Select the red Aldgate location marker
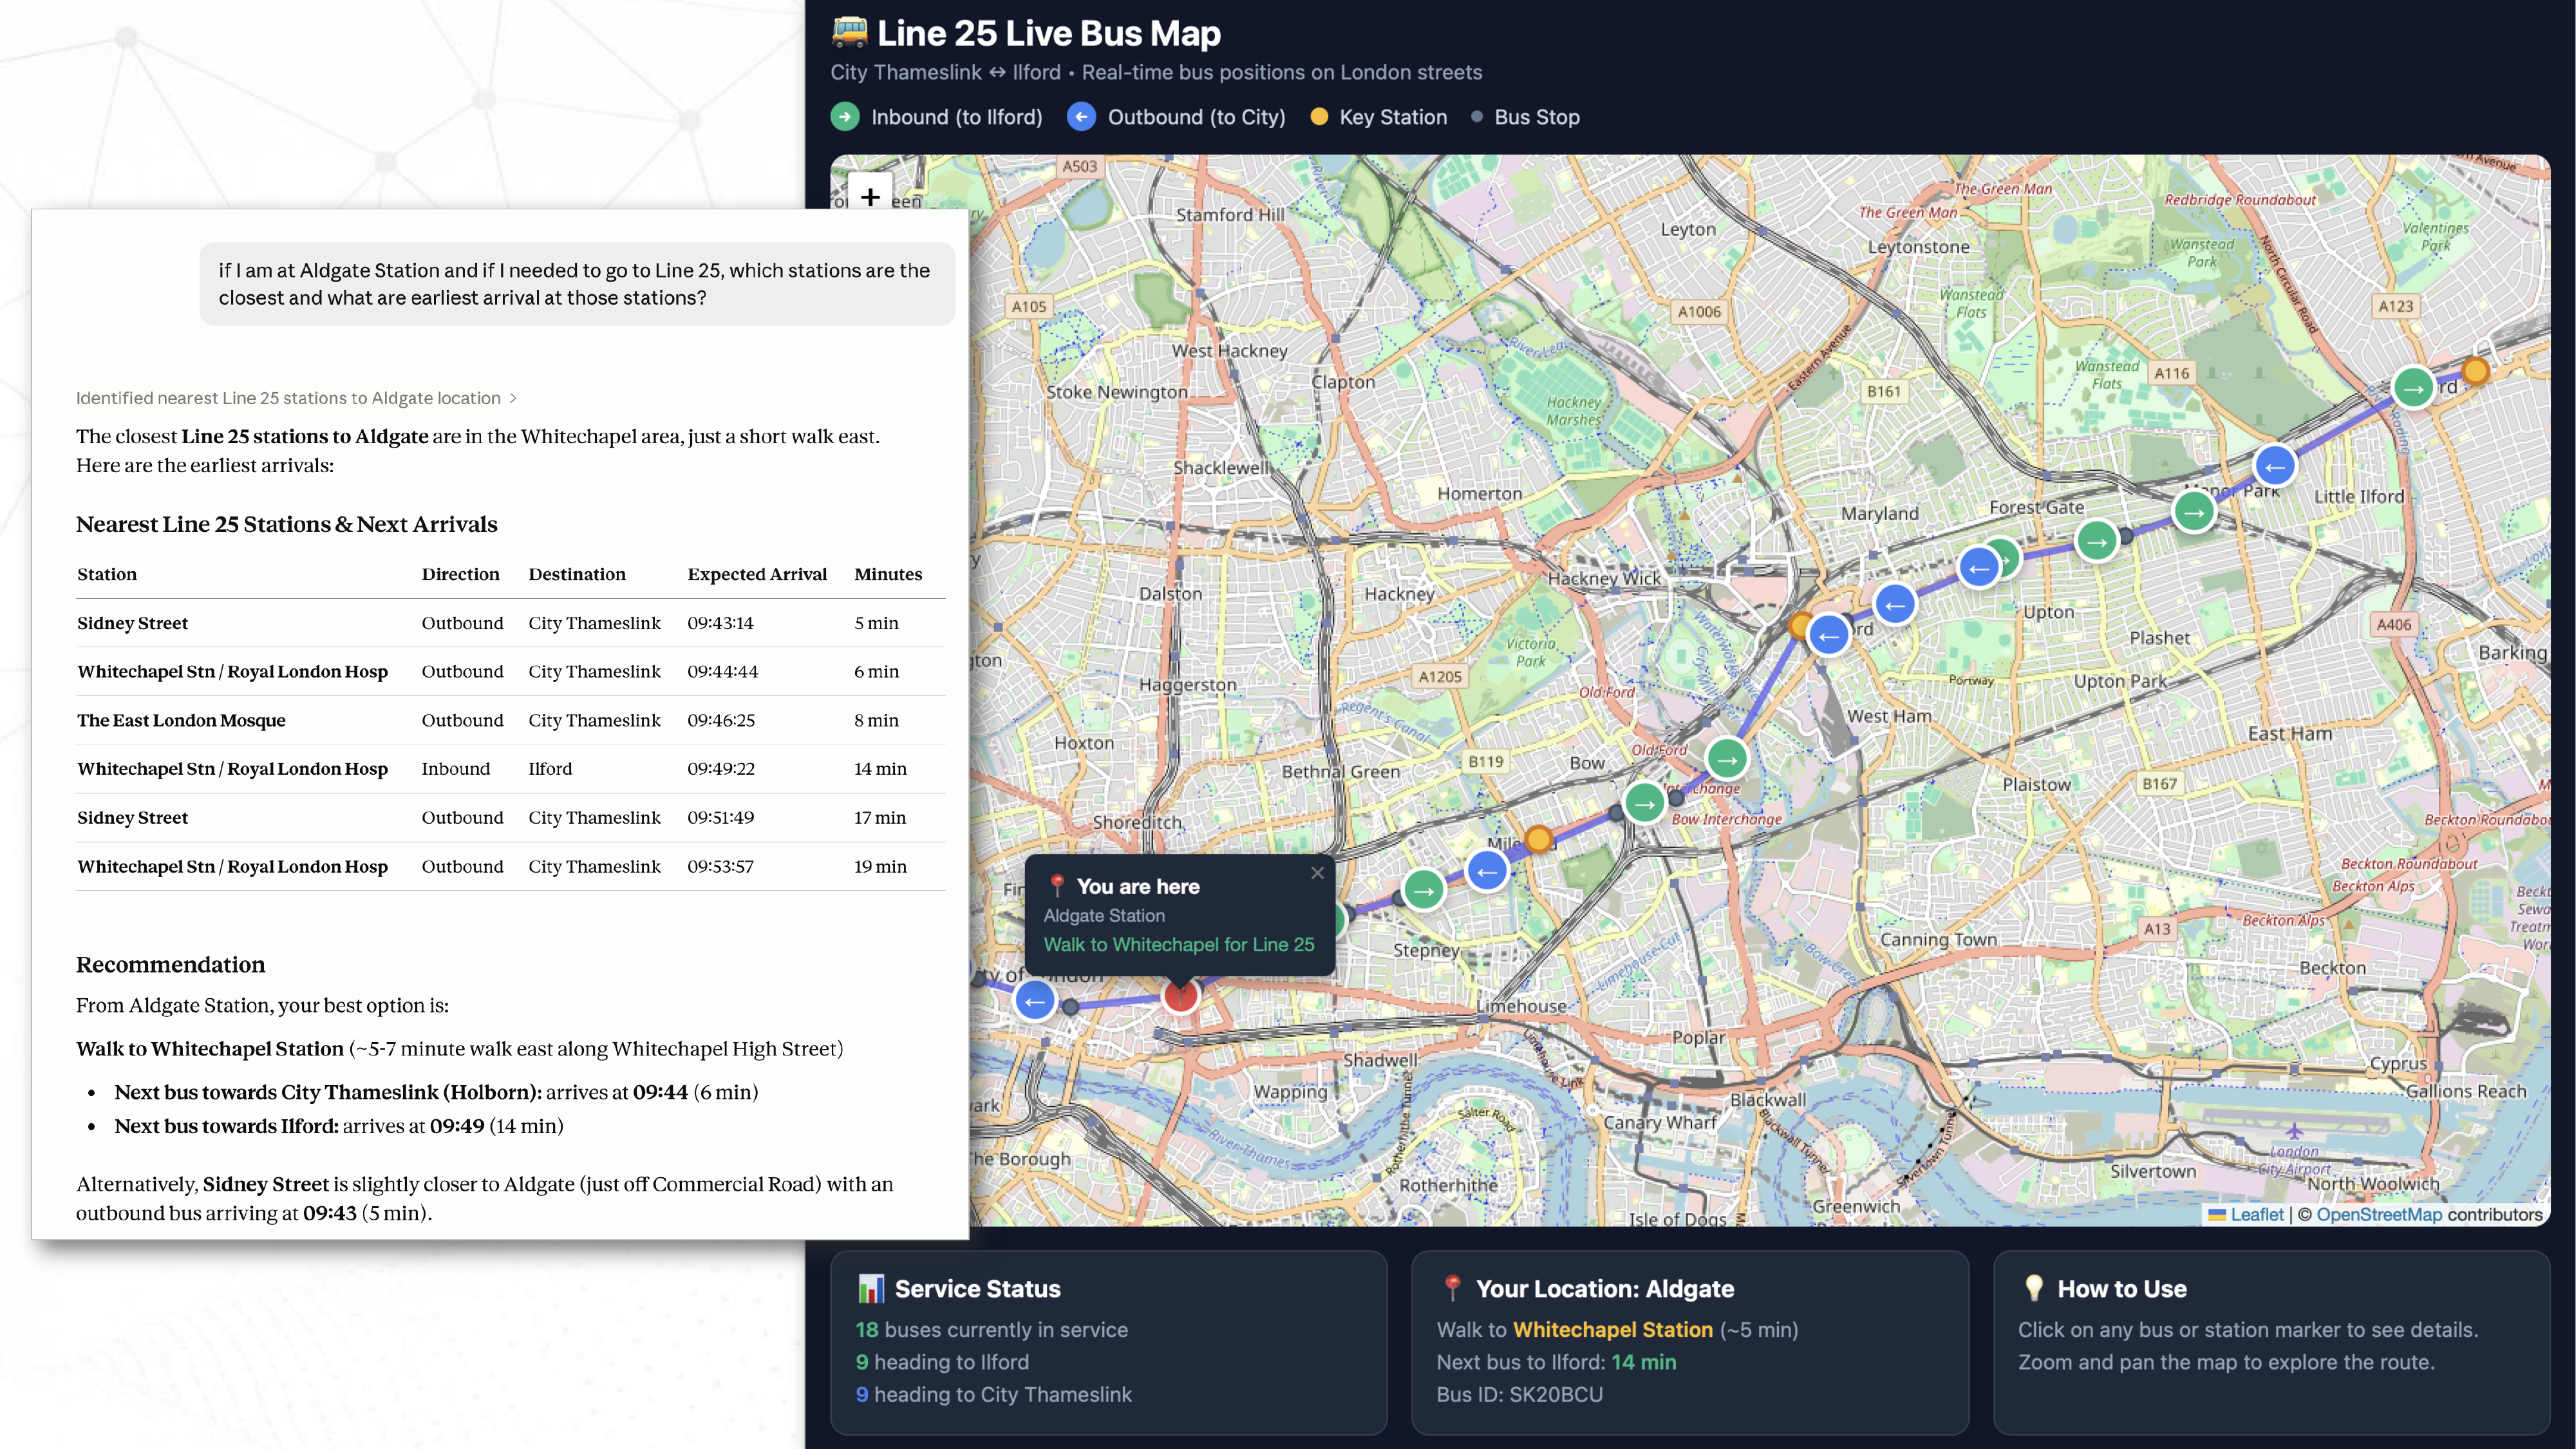 [1180, 994]
